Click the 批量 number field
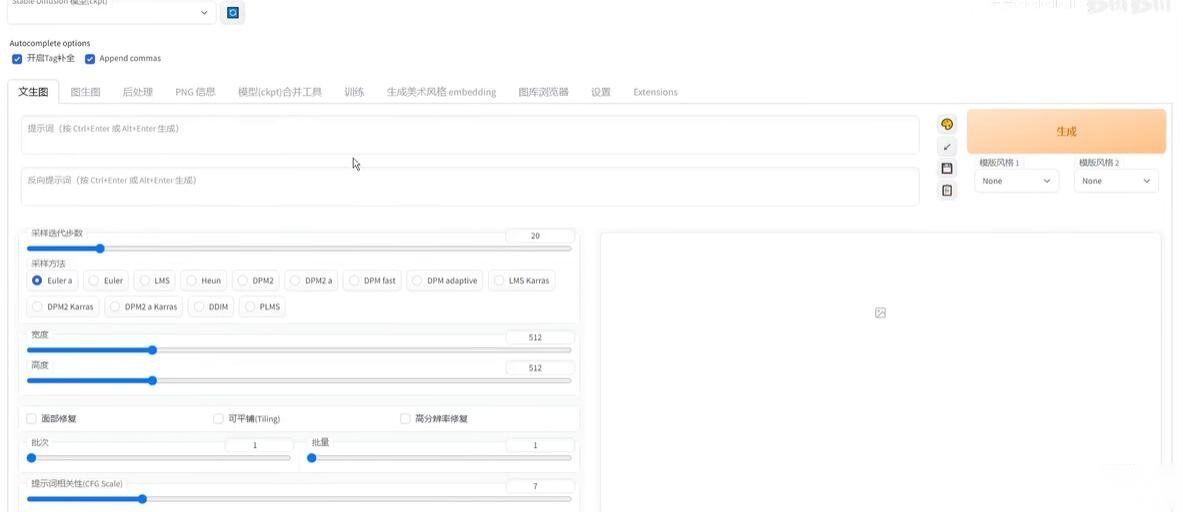 coord(539,446)
